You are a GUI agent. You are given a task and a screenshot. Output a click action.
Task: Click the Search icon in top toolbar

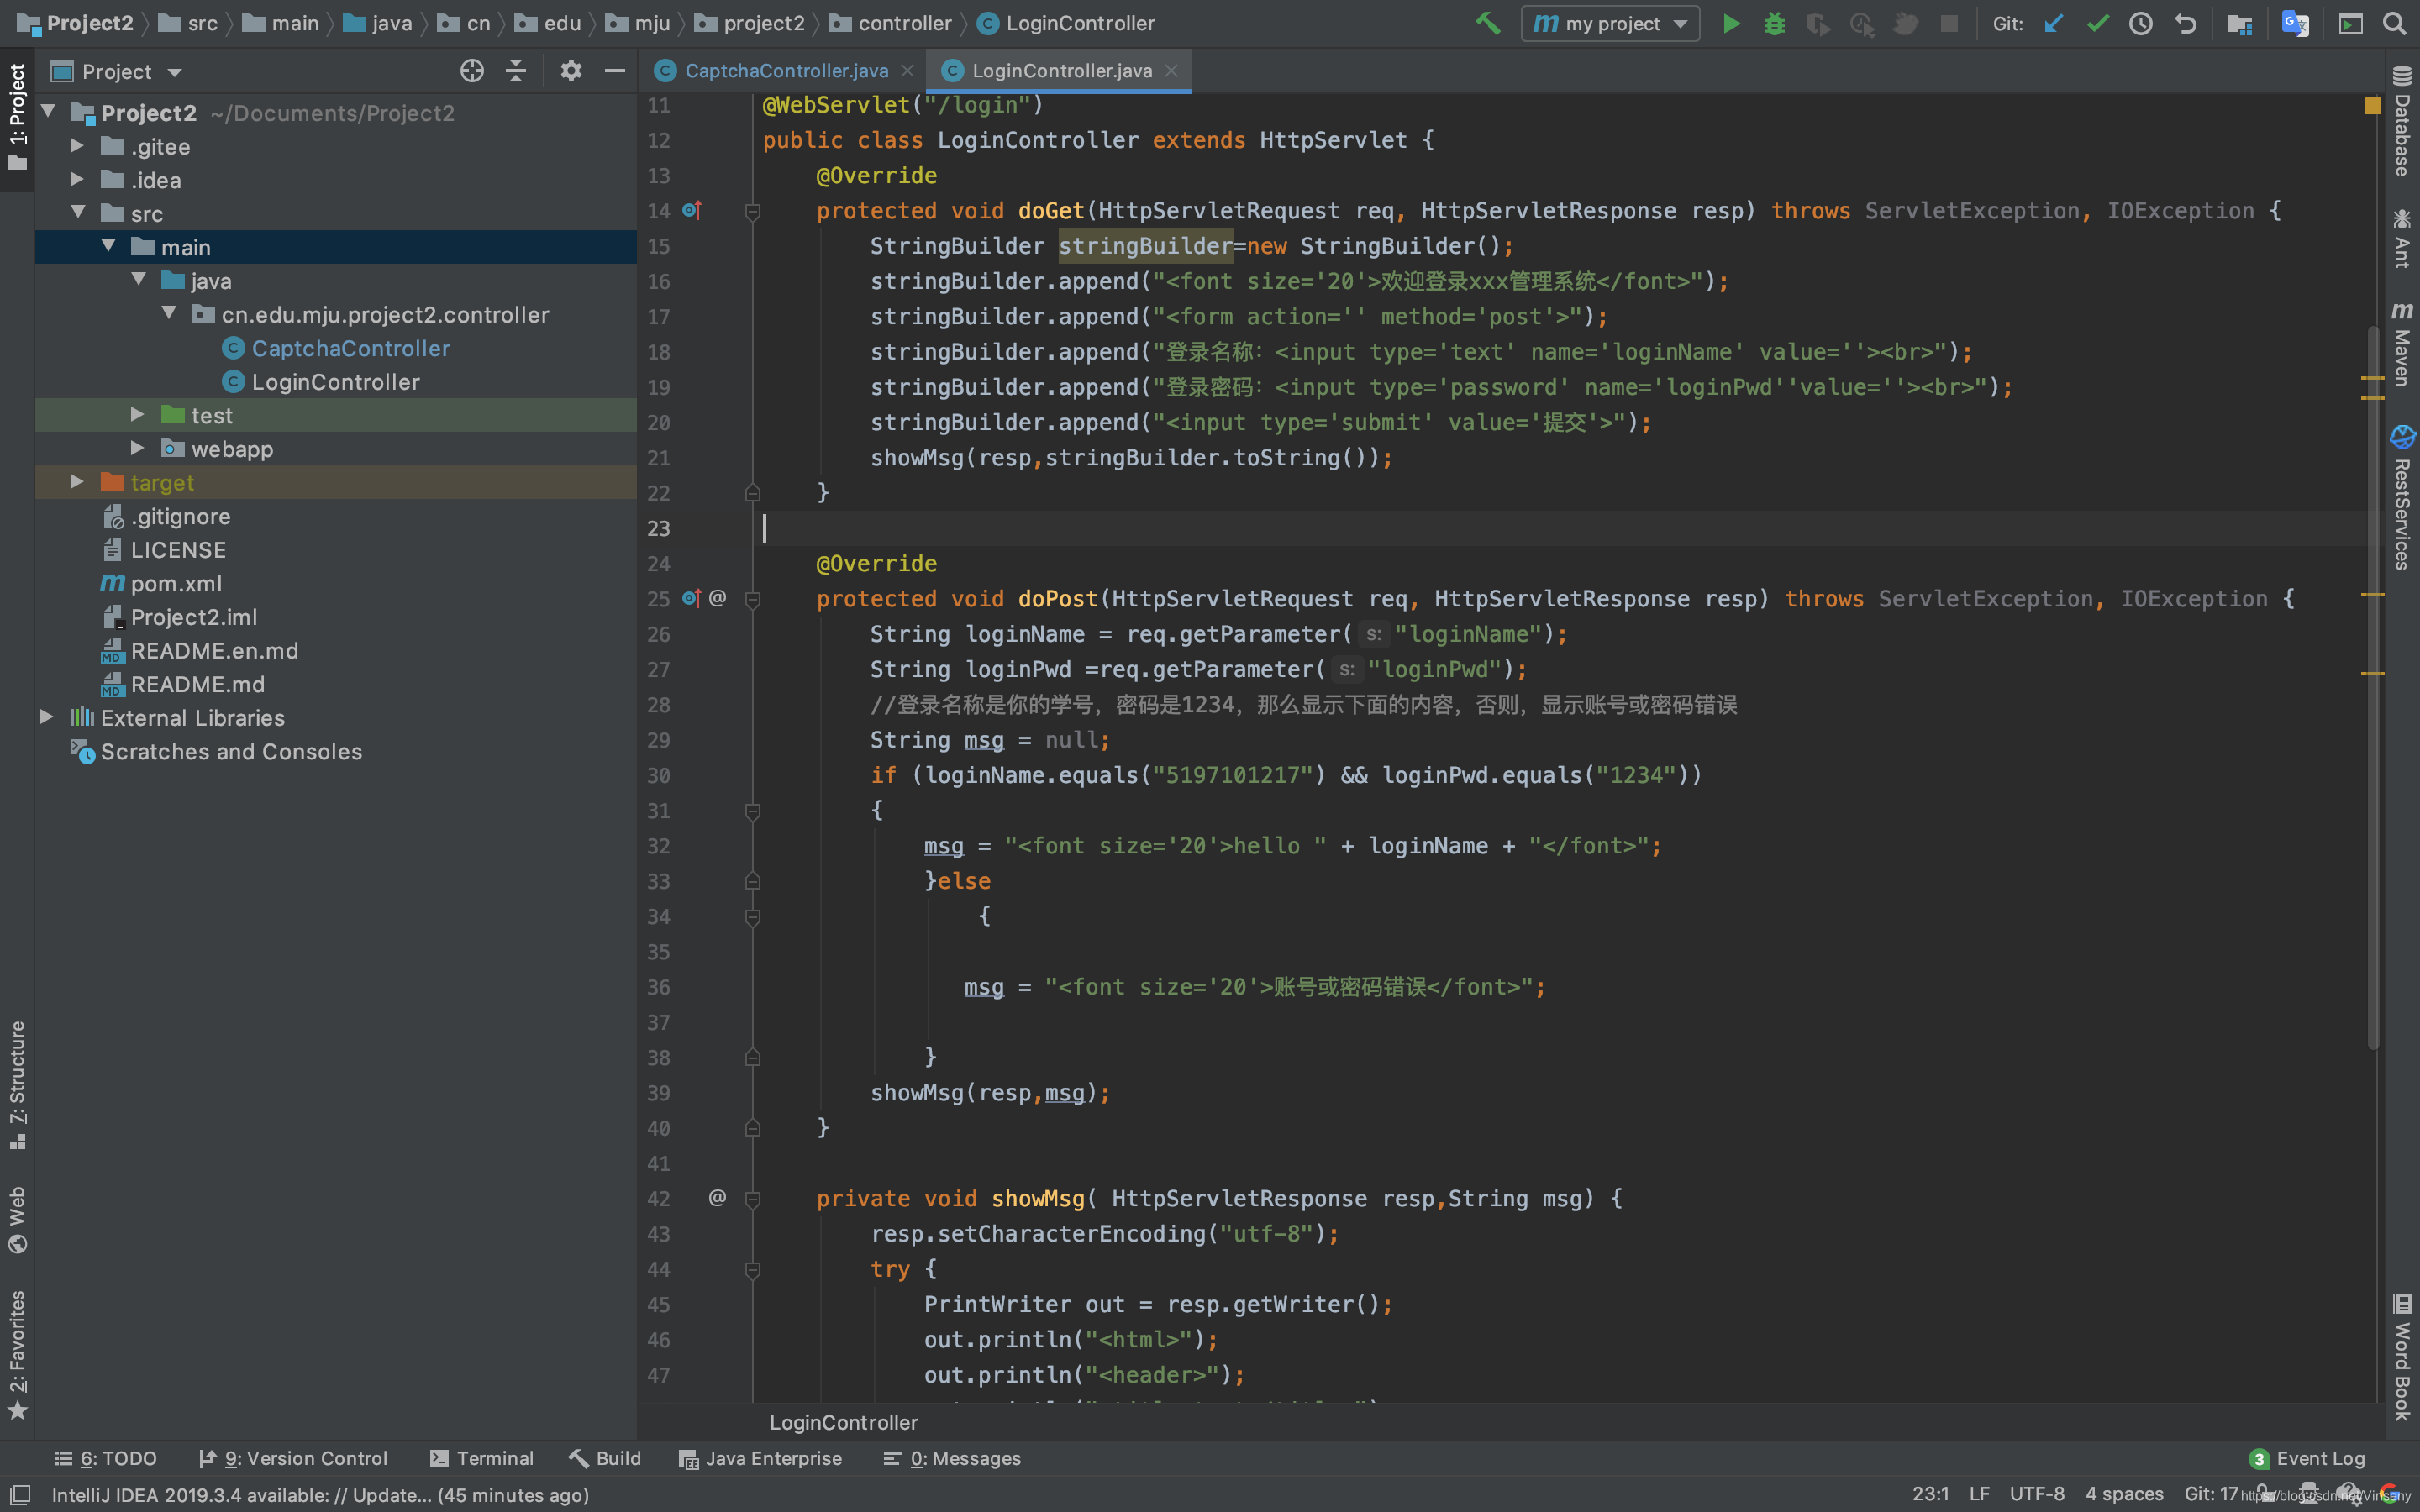point(2394,23)
